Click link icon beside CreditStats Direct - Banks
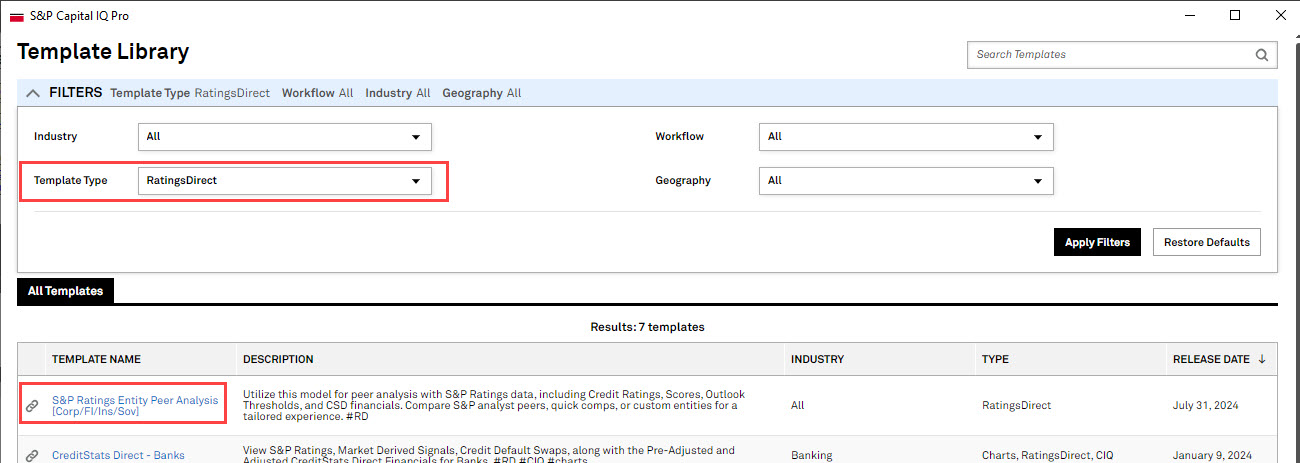The width and height of the screenshot is (1300, 463). [x=32, y=456]
